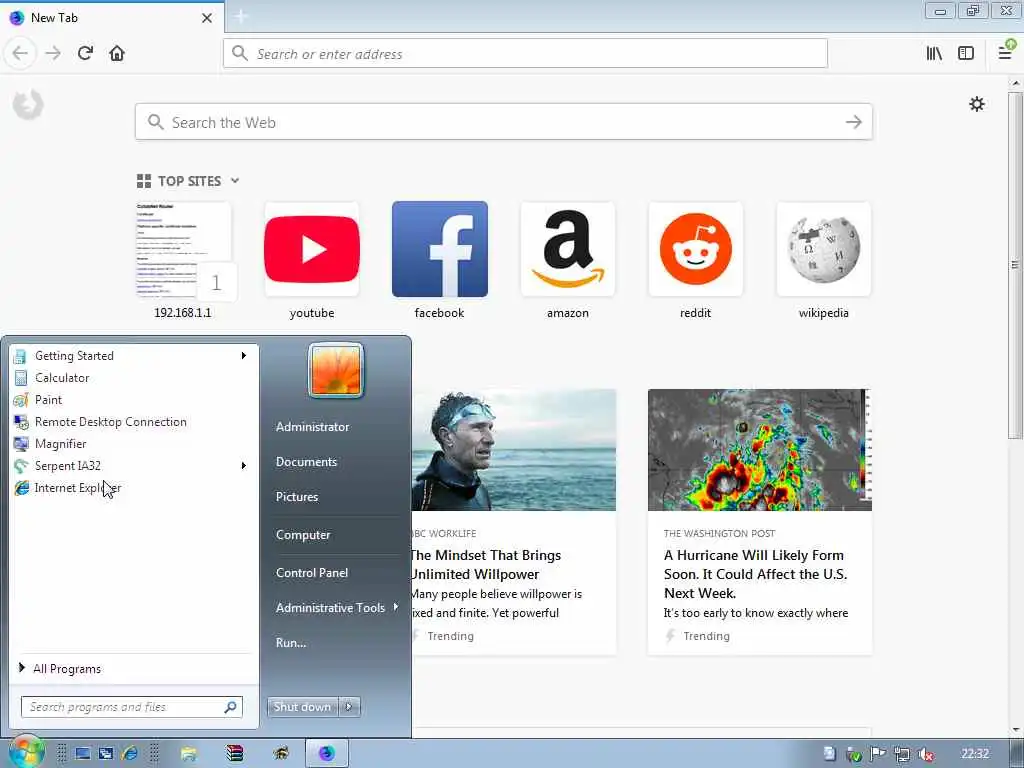The image size is (1024, 768).
Task: Open new tab page settings gear
Action: pyautogui.click(x=976, y=104)
